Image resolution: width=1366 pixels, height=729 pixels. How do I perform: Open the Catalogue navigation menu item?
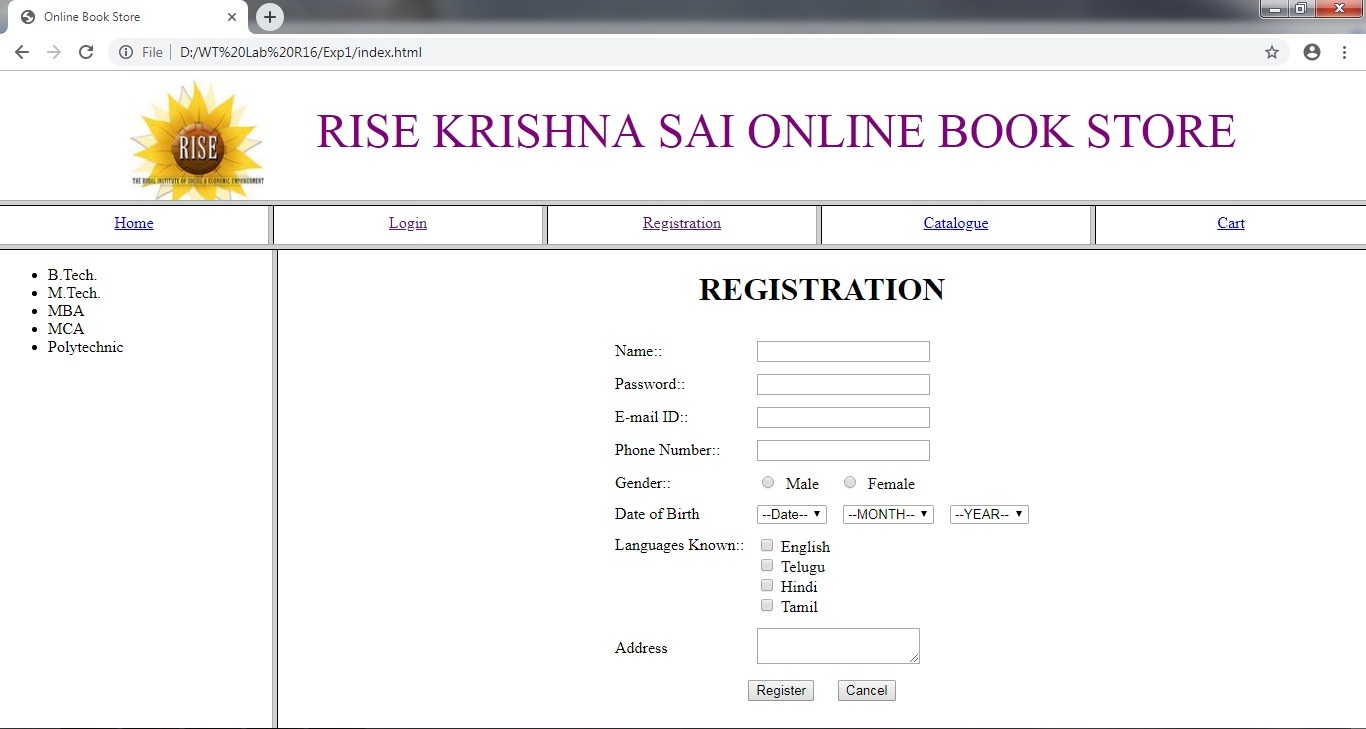(954, 223)
